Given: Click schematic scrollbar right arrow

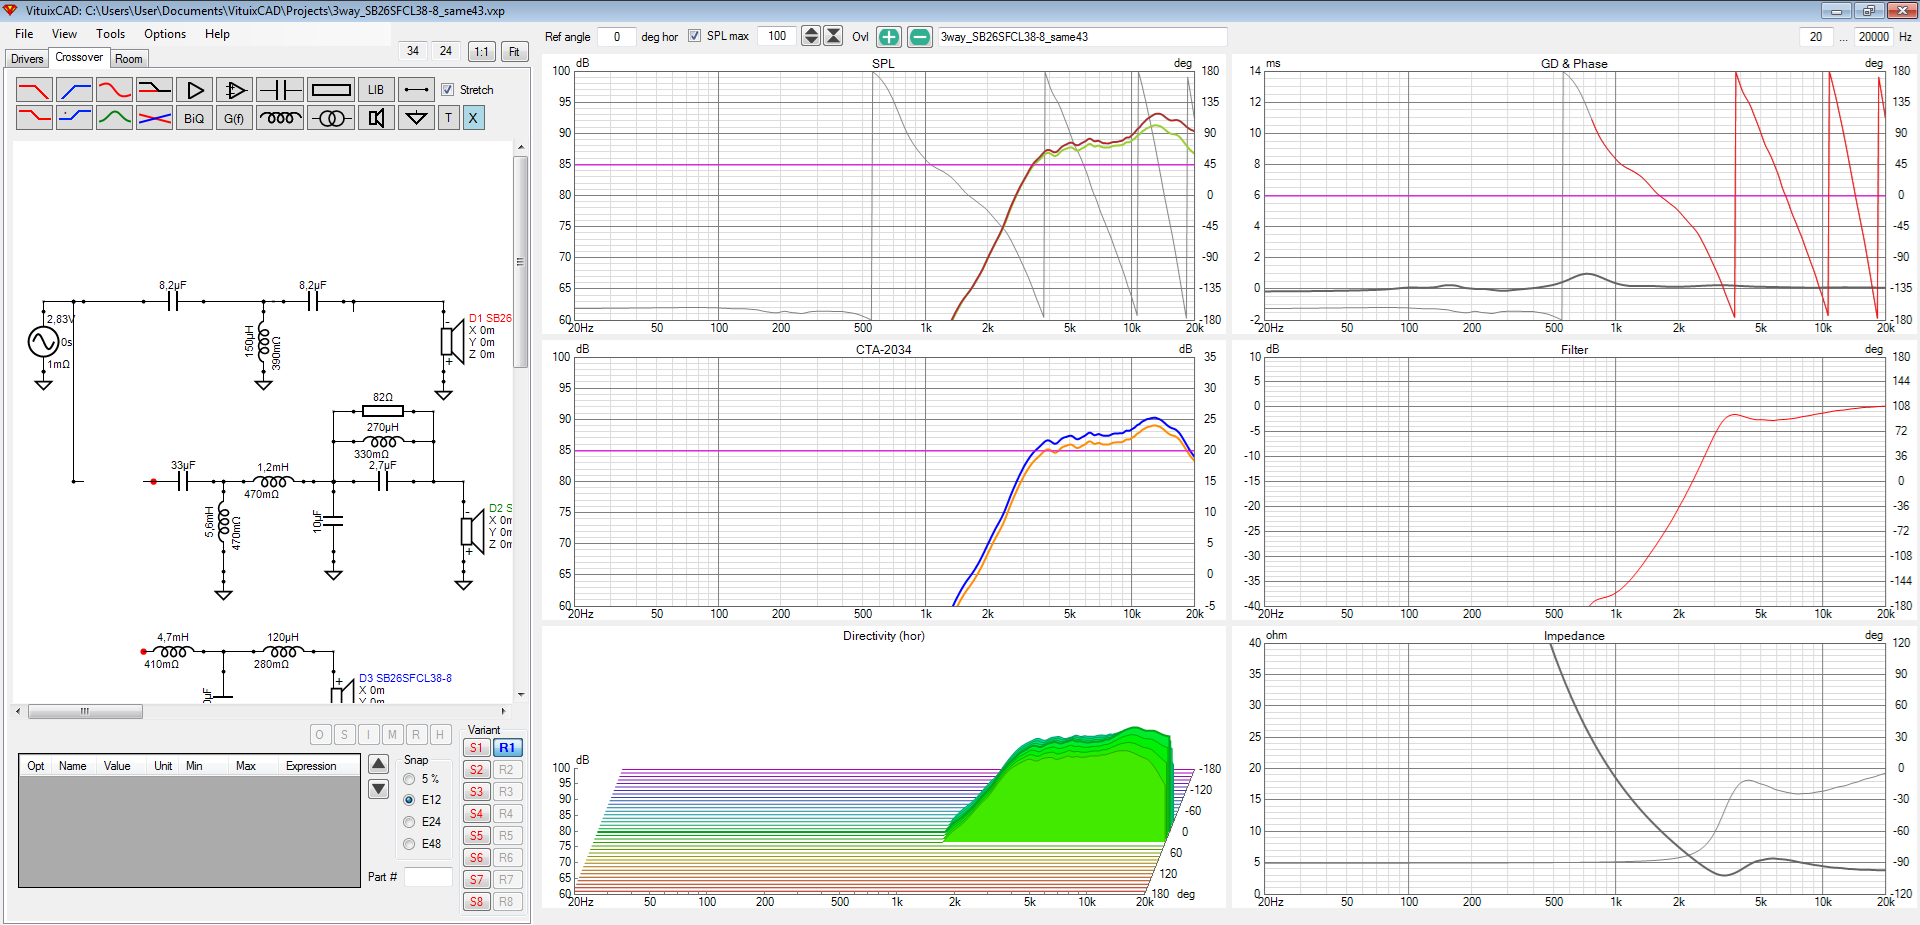Looking at the screenshot, I should 503,712.
